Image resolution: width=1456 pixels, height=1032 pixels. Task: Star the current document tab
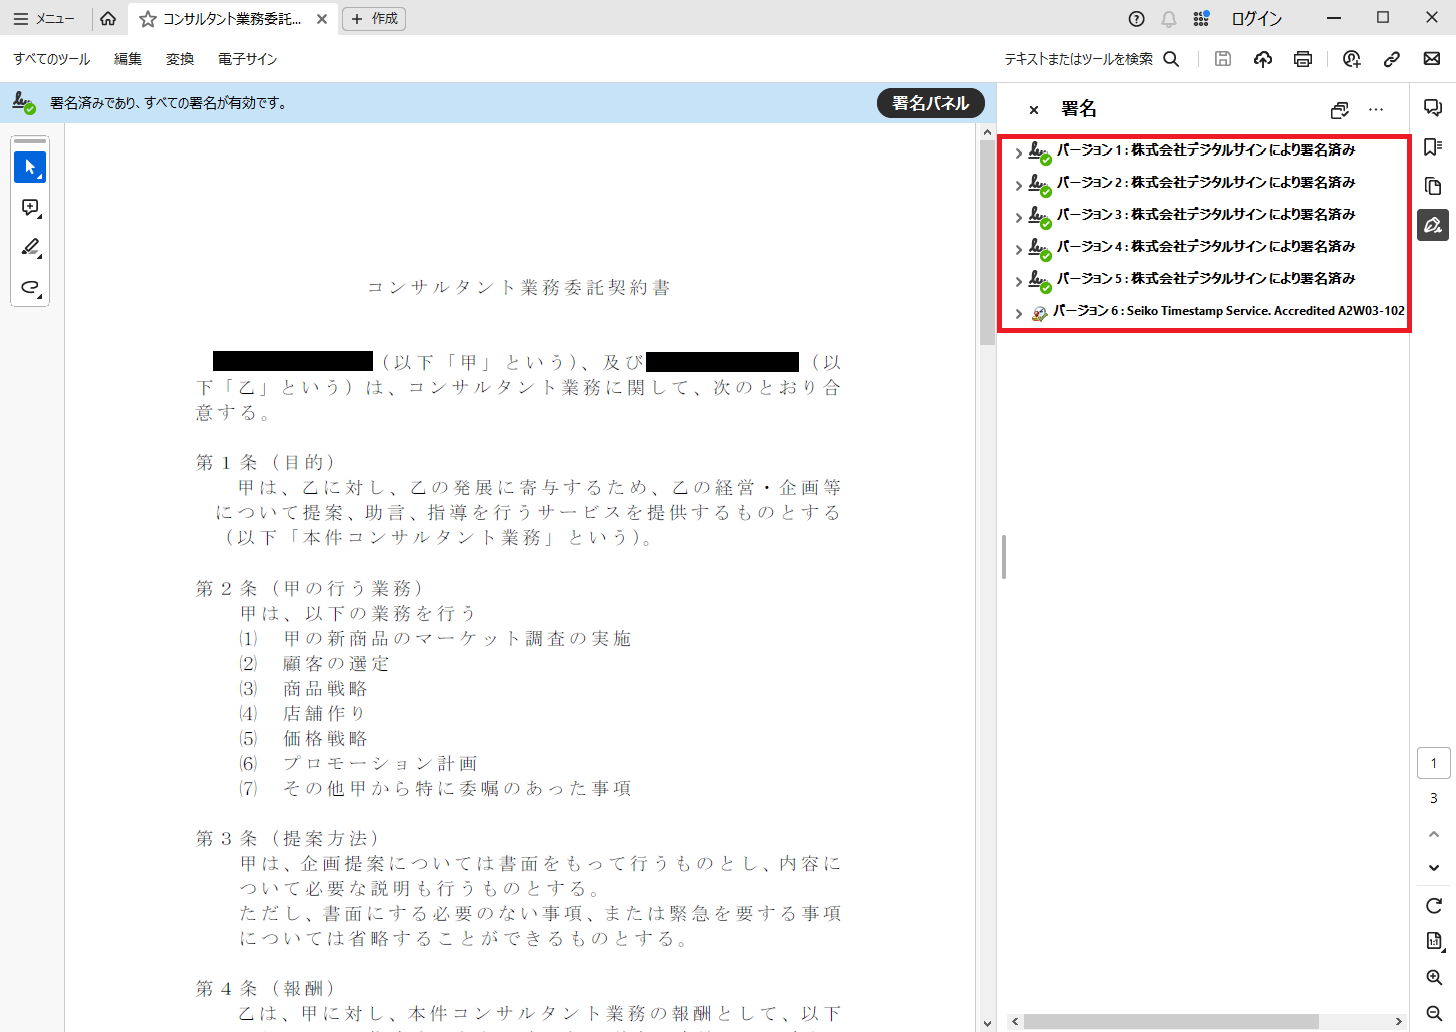[x=148, y=19]
